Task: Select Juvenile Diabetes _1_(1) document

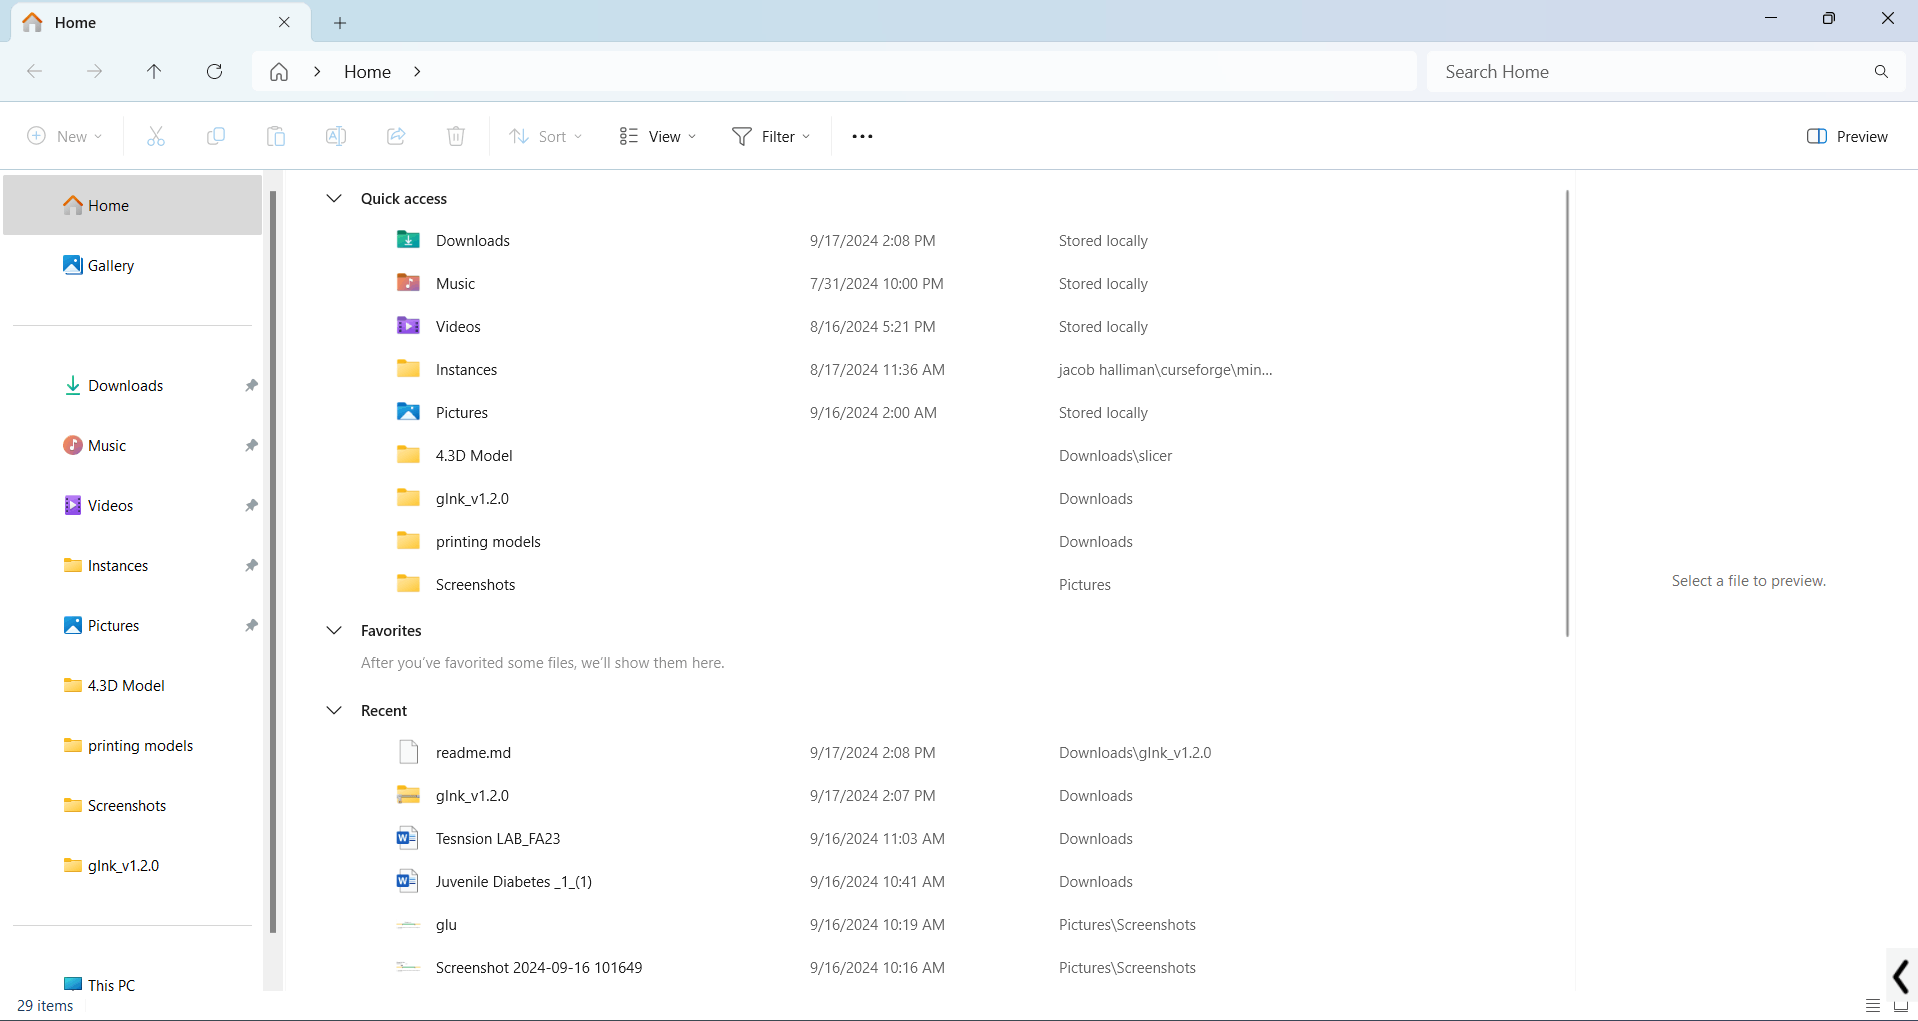Action: click(x=514, y=881)
